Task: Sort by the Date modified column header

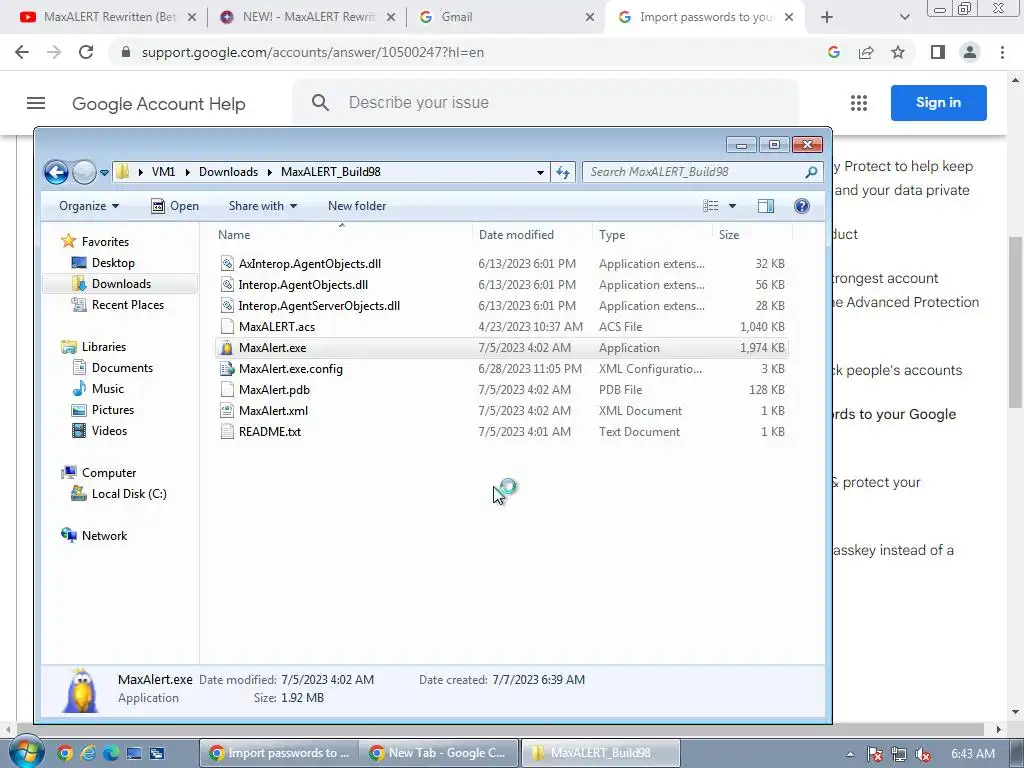Action: point(532,235)
